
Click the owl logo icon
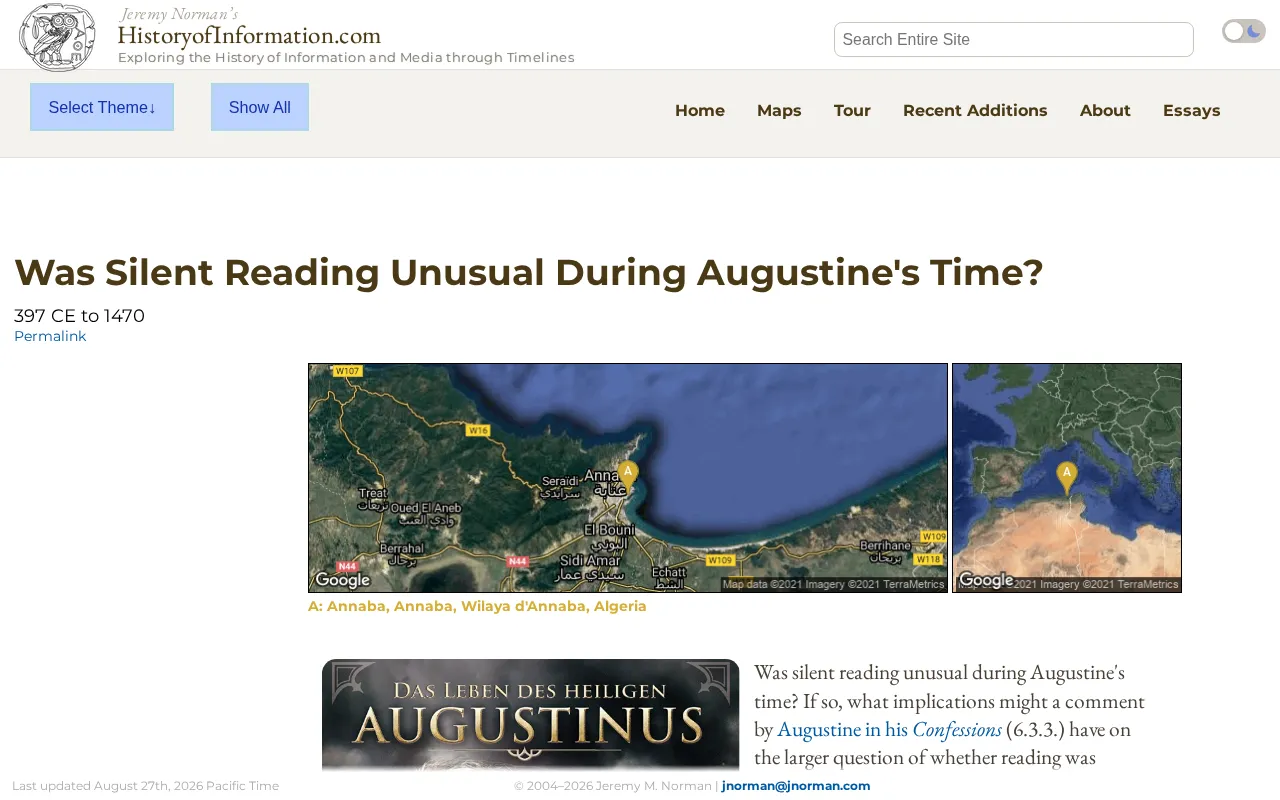tap(57, 37)
